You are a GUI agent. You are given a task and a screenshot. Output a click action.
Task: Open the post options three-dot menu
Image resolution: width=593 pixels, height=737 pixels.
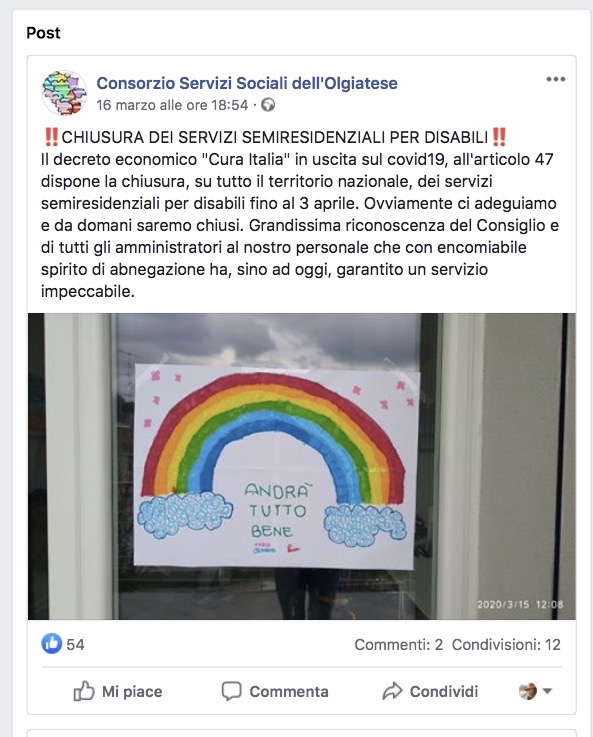(x=555, y=79)
